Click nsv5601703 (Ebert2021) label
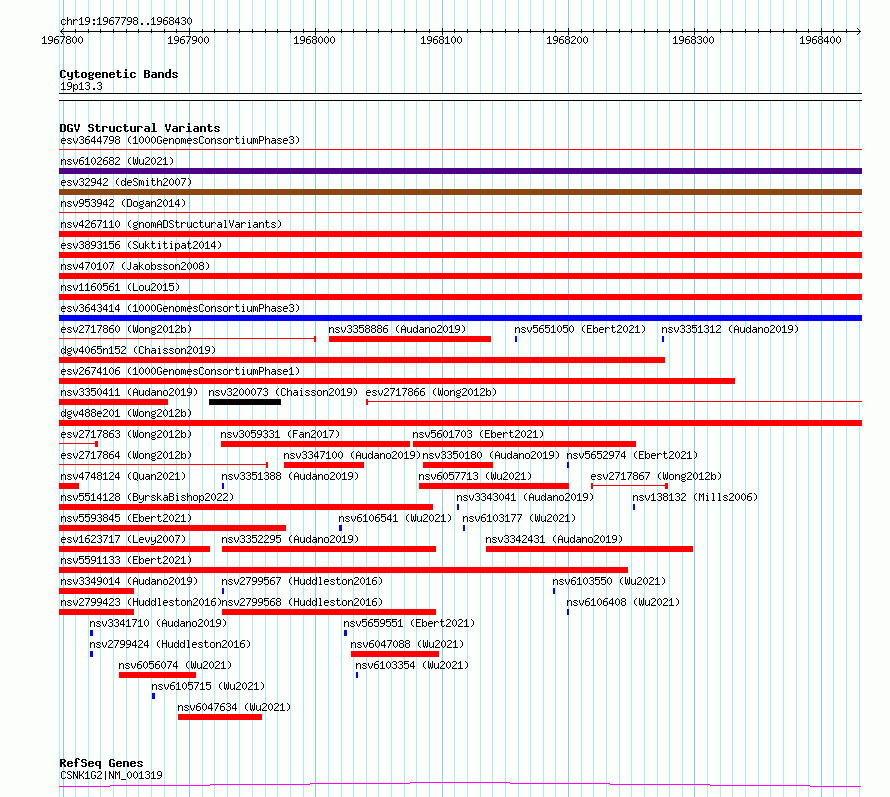Image resolution: width=890 pixels, height=797 pixels. pos(478,434)
